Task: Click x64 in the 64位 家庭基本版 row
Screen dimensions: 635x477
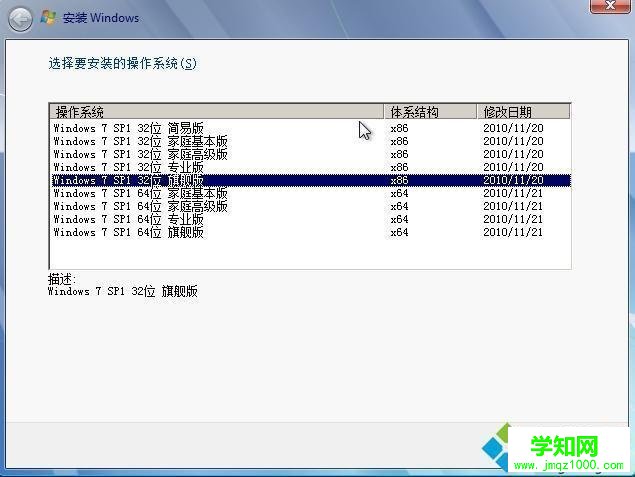Action: 399,193
